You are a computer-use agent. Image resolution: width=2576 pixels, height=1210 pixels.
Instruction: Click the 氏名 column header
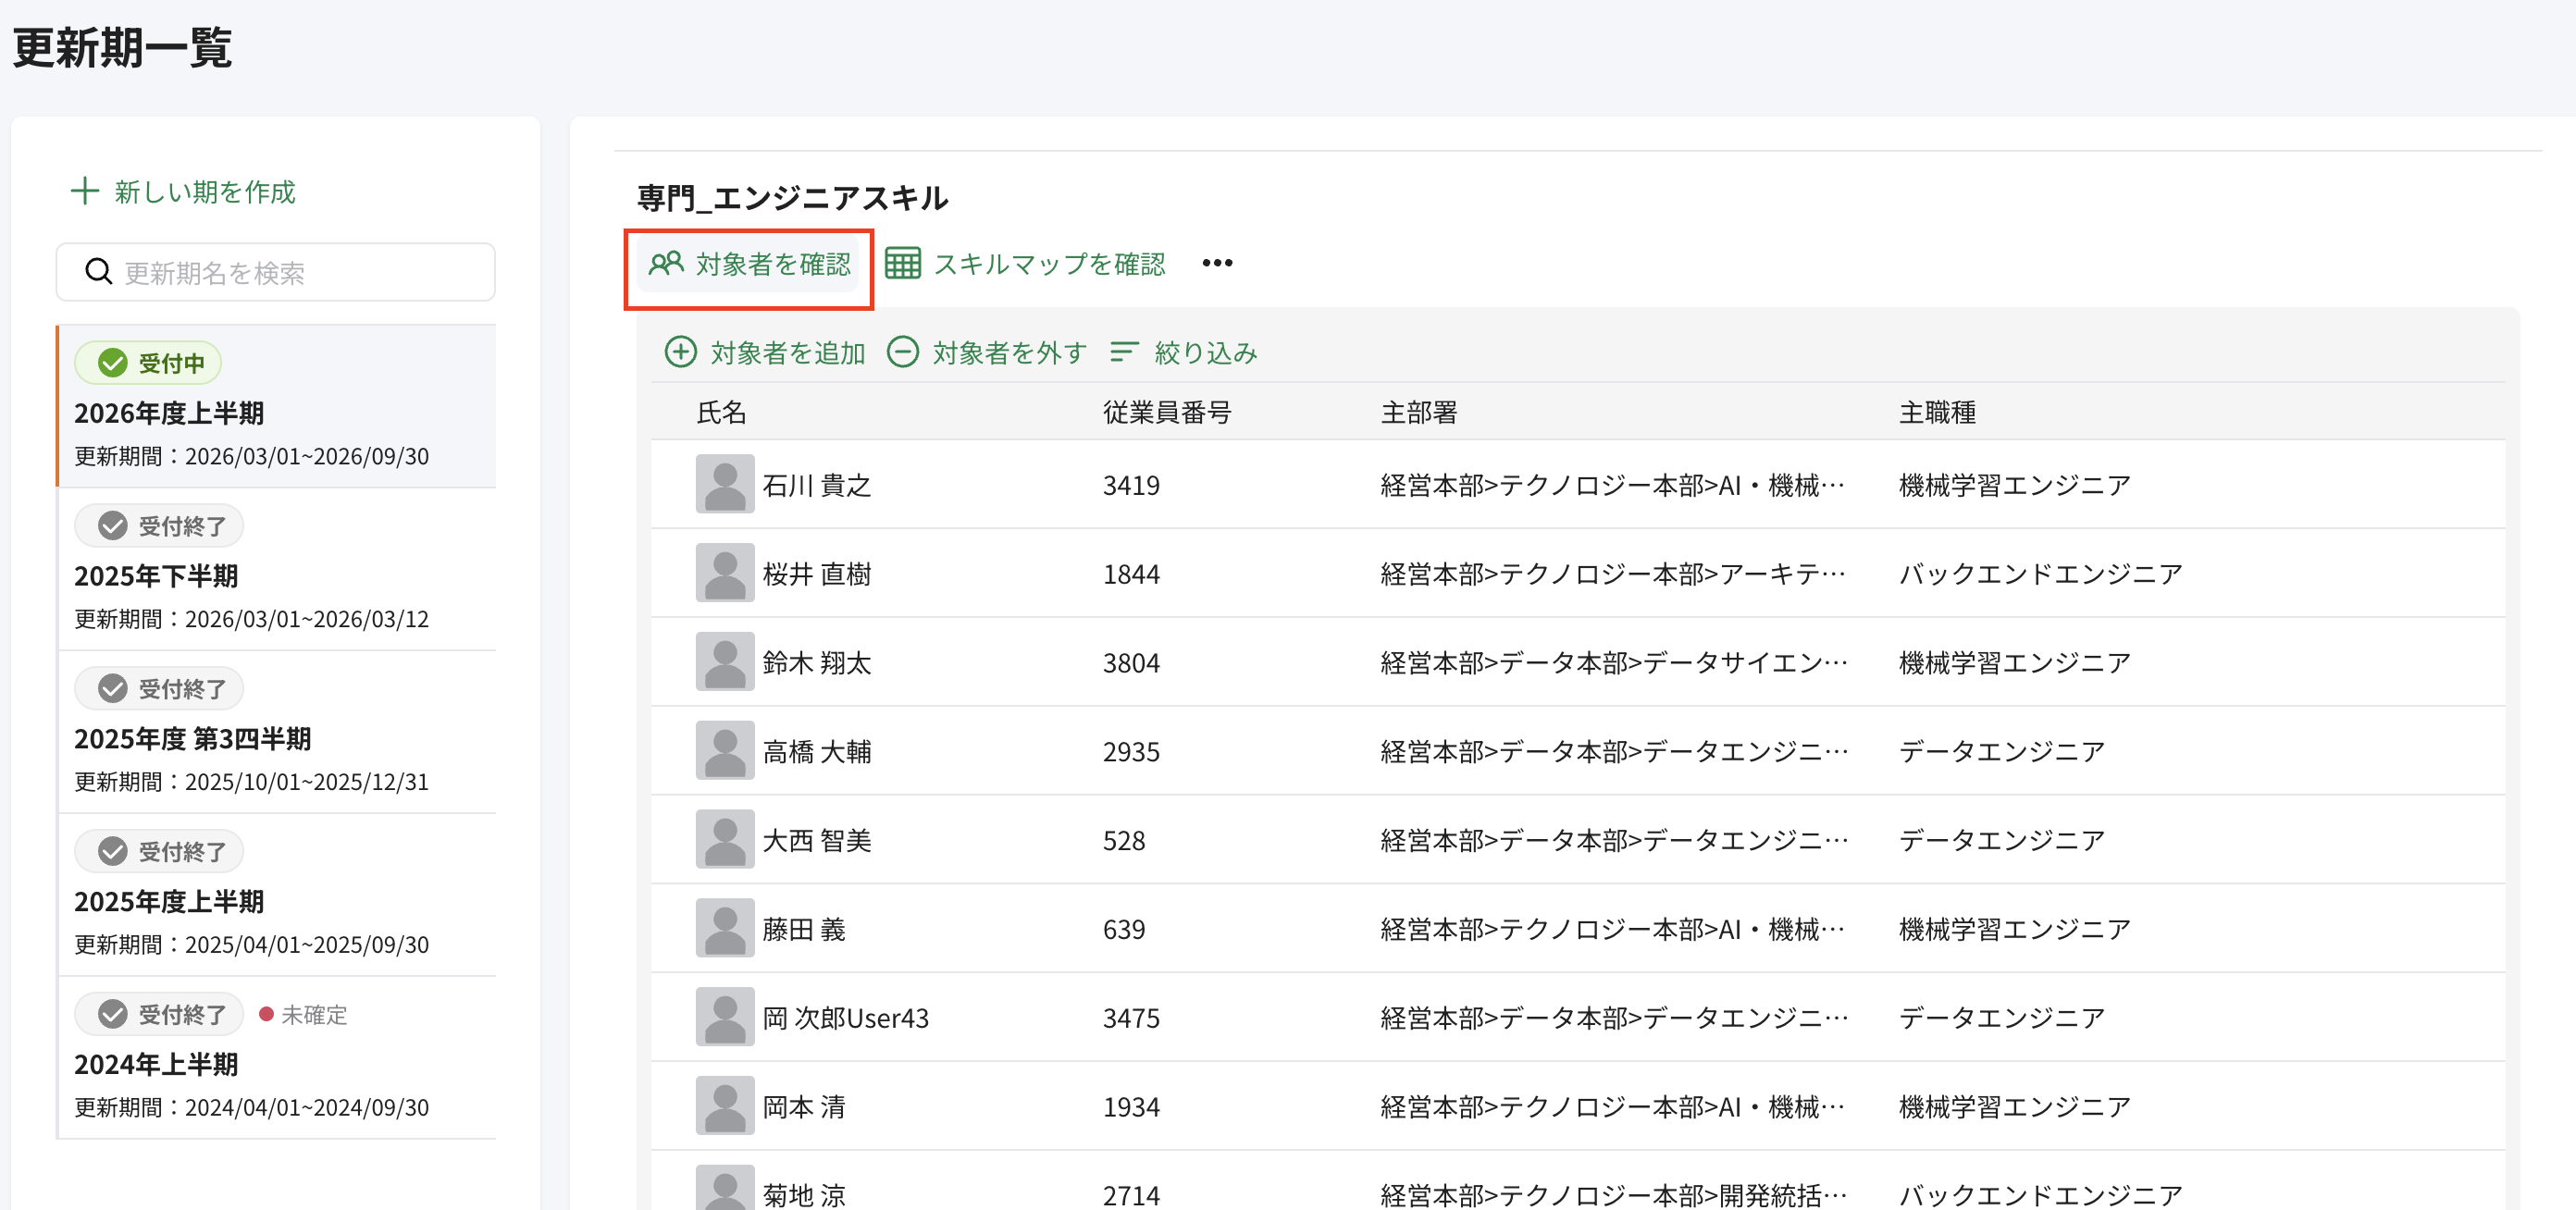coord(721,412)
